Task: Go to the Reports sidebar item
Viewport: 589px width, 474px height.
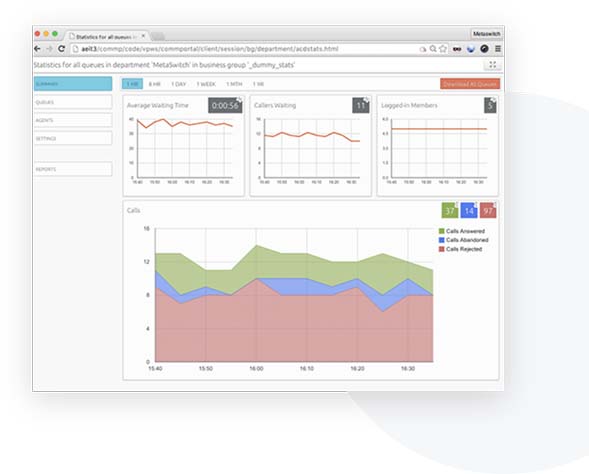Action: point(73,169)
